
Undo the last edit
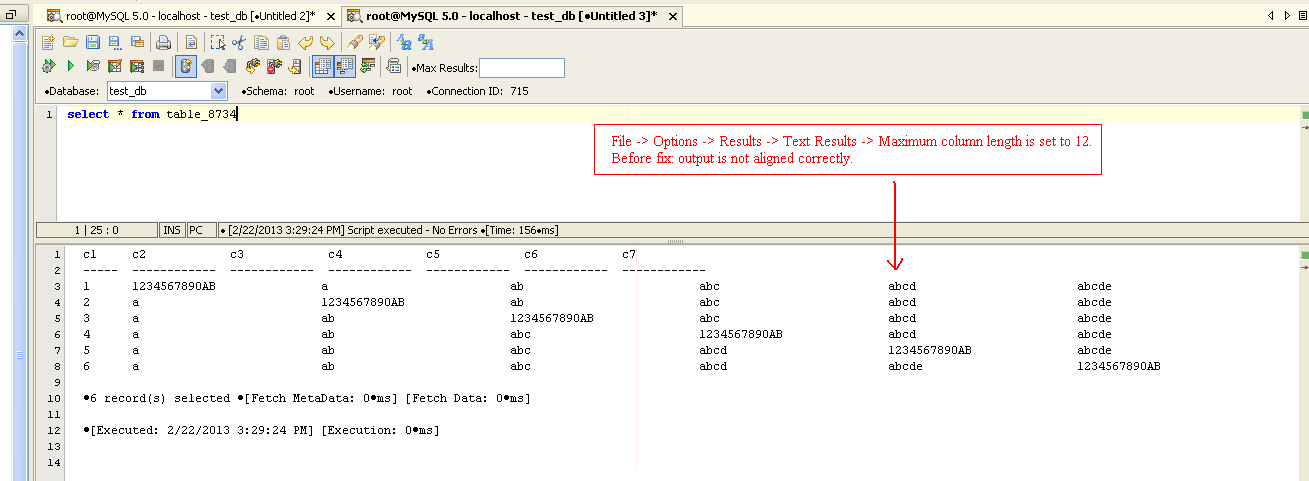click(x=305, y=42)
